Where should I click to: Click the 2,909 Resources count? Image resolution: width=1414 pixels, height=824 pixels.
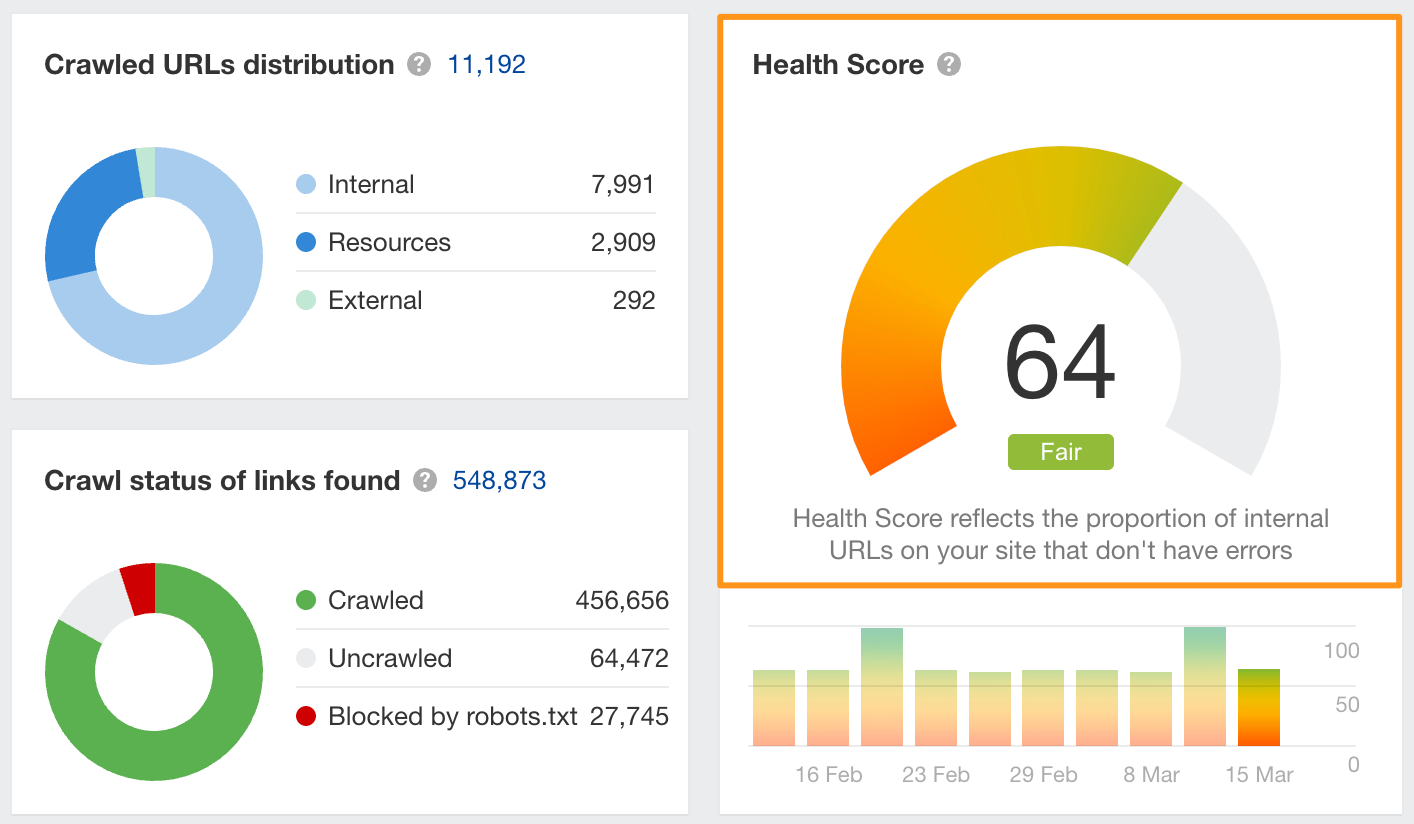622,243
